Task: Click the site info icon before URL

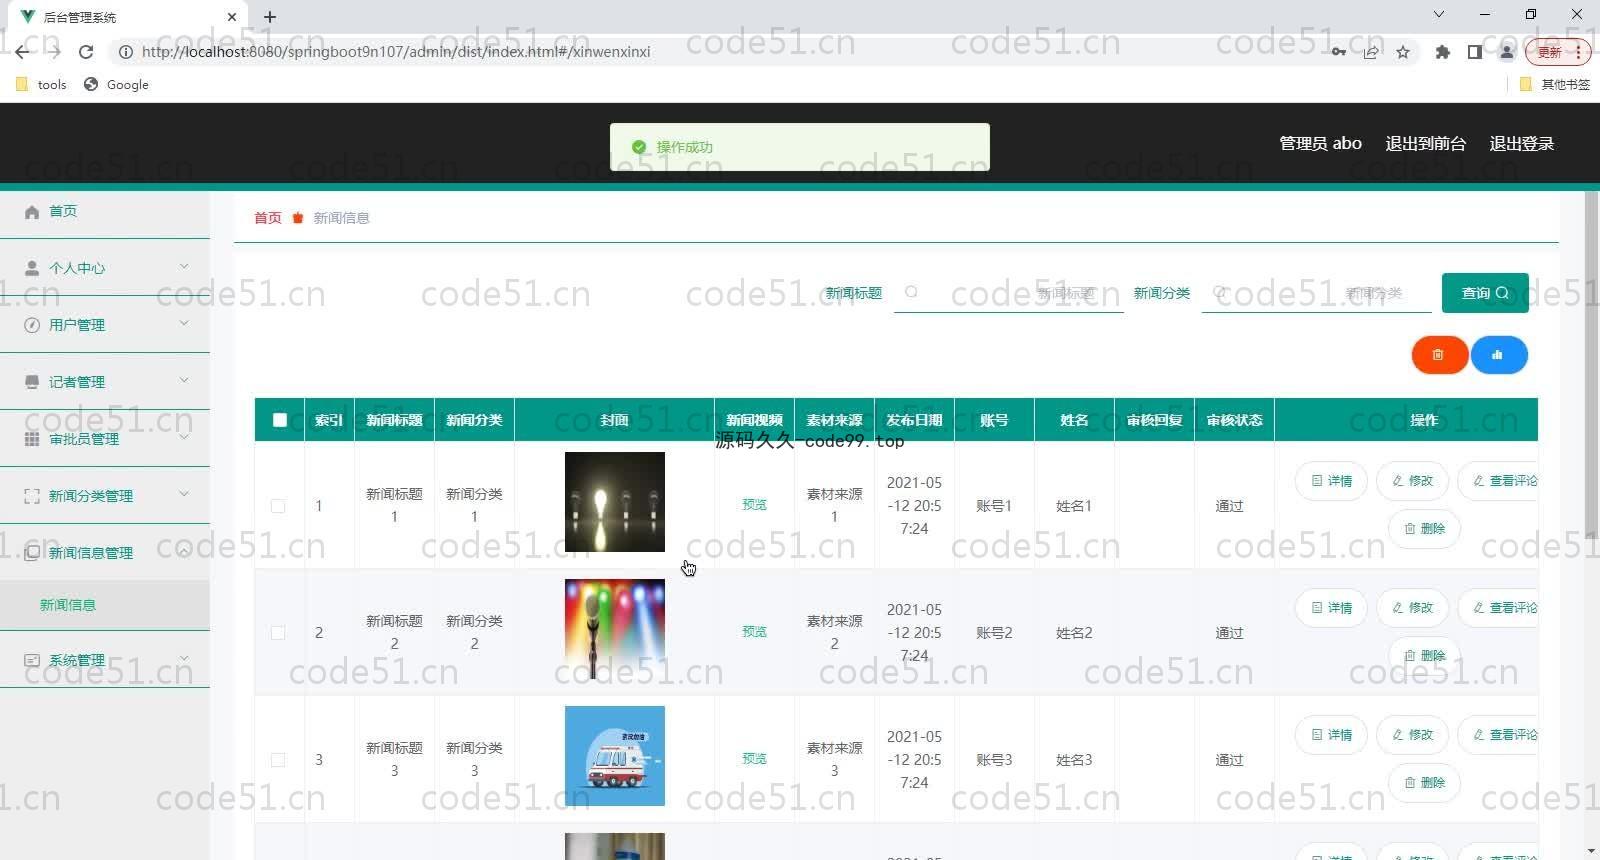Action: 126,52
